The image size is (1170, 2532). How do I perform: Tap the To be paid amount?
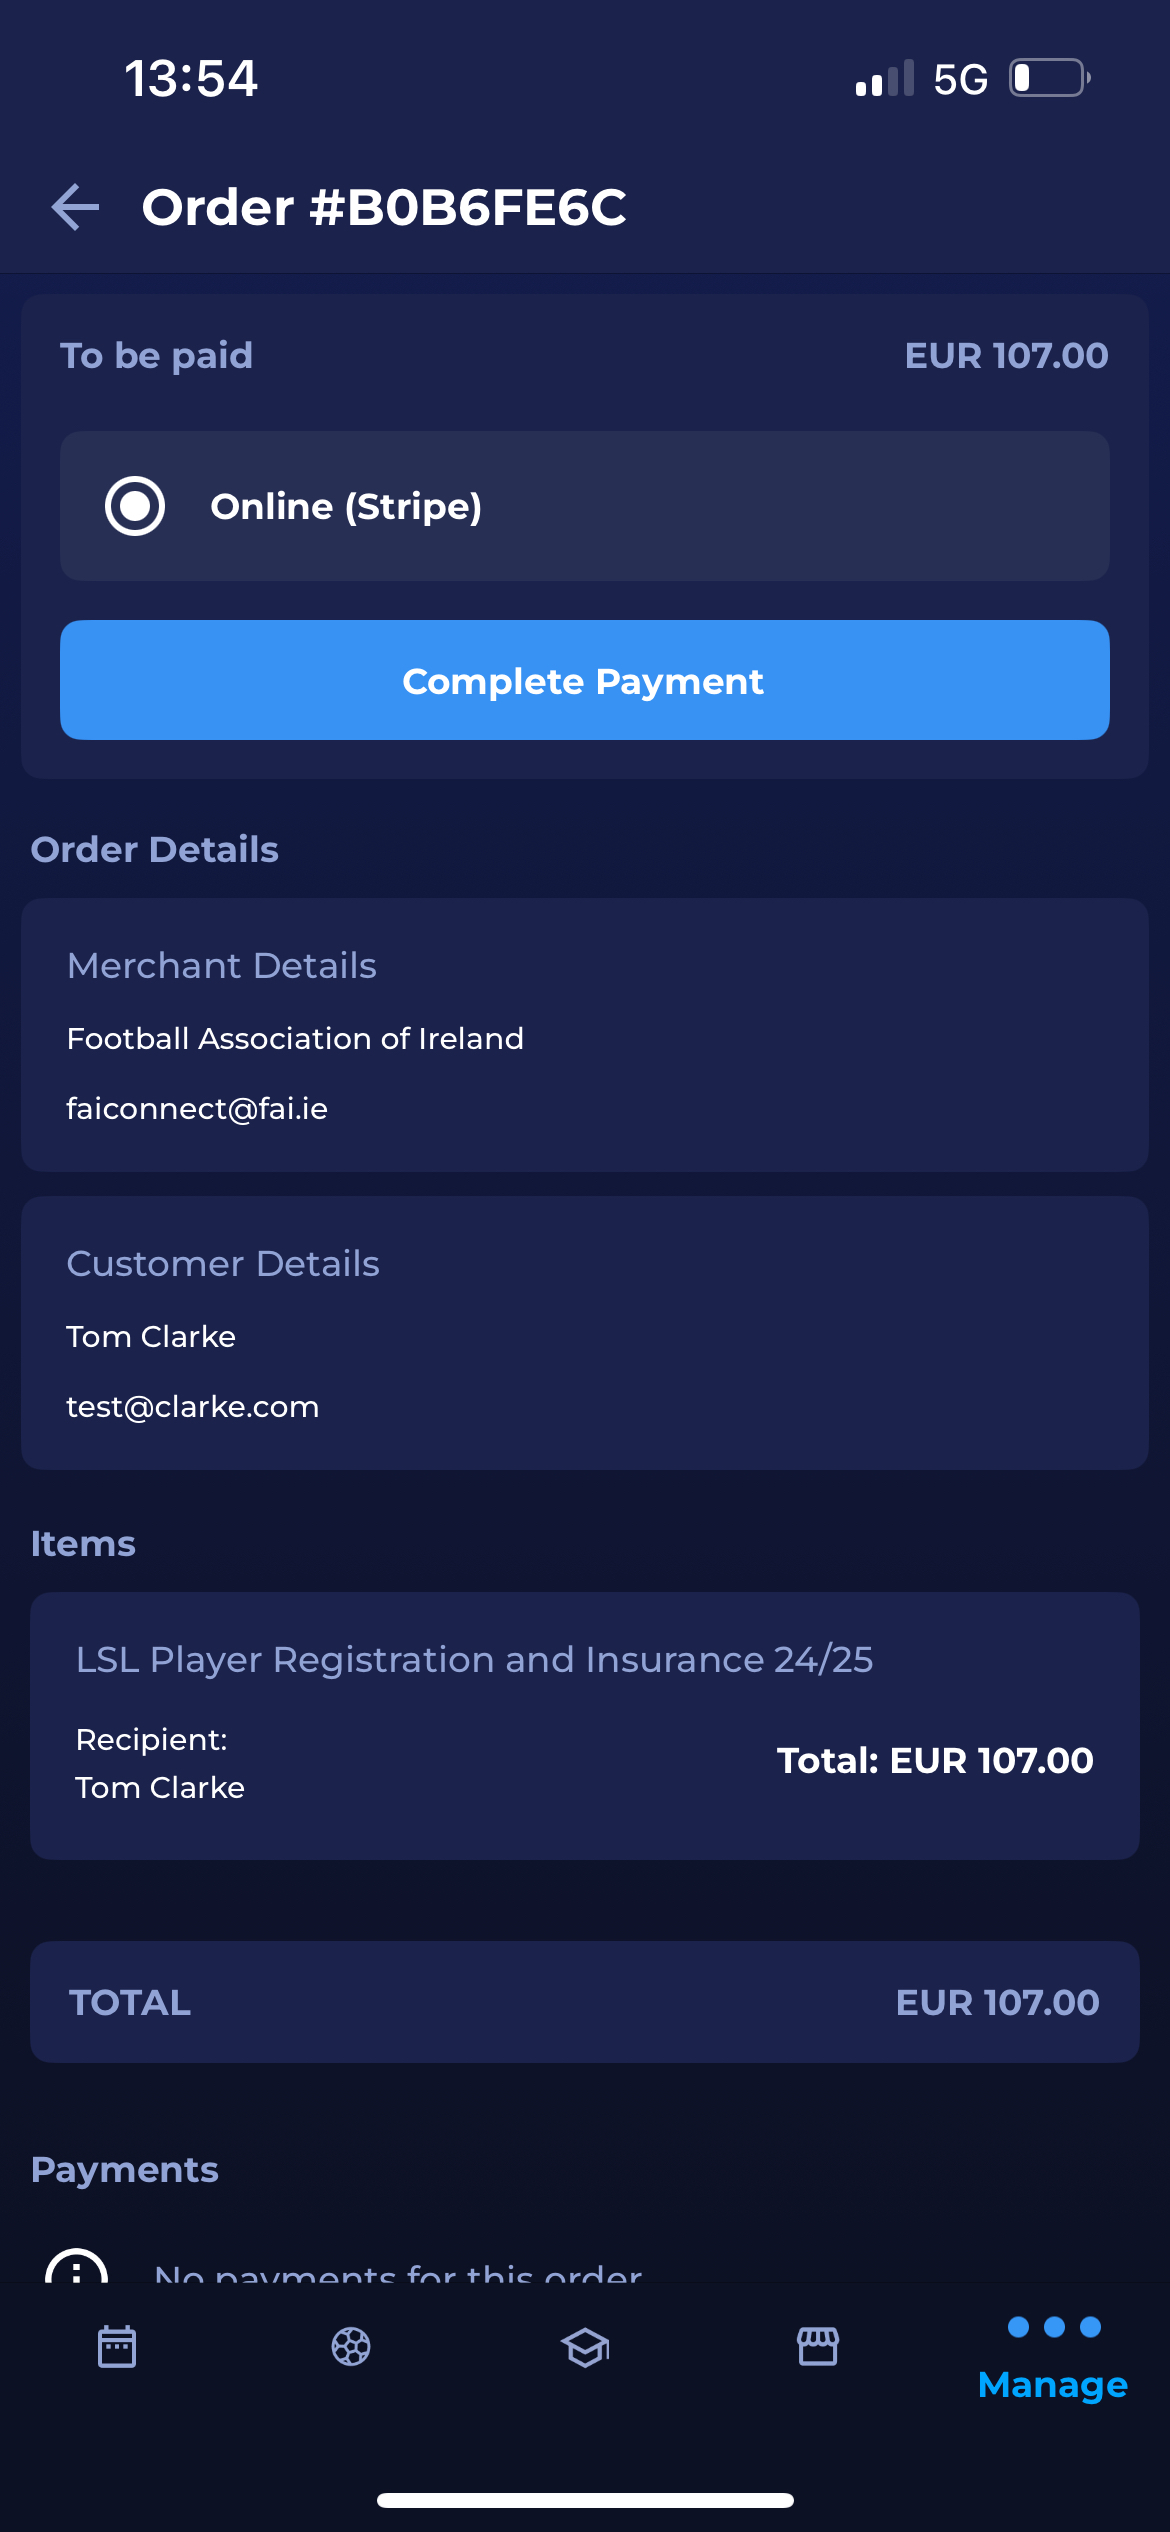(x=1006, y=356)
